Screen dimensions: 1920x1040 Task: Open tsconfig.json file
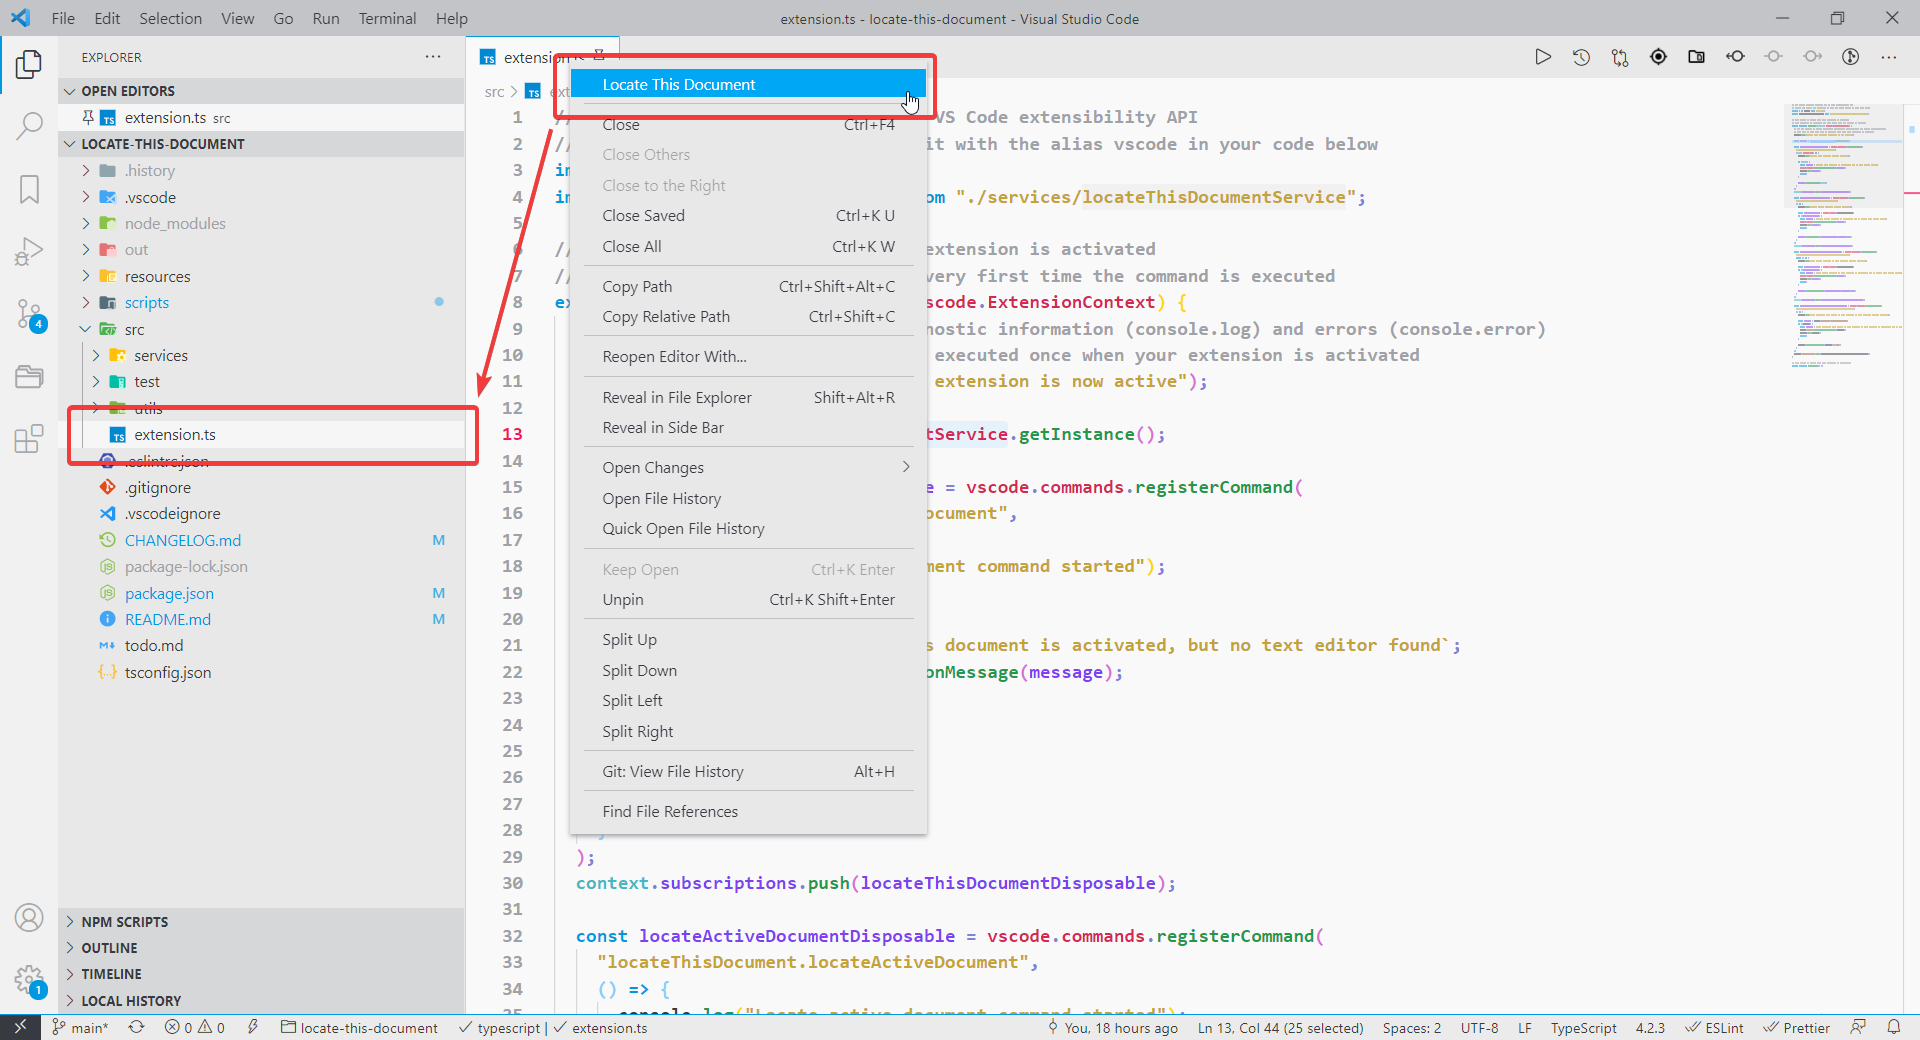coord(262,672)
